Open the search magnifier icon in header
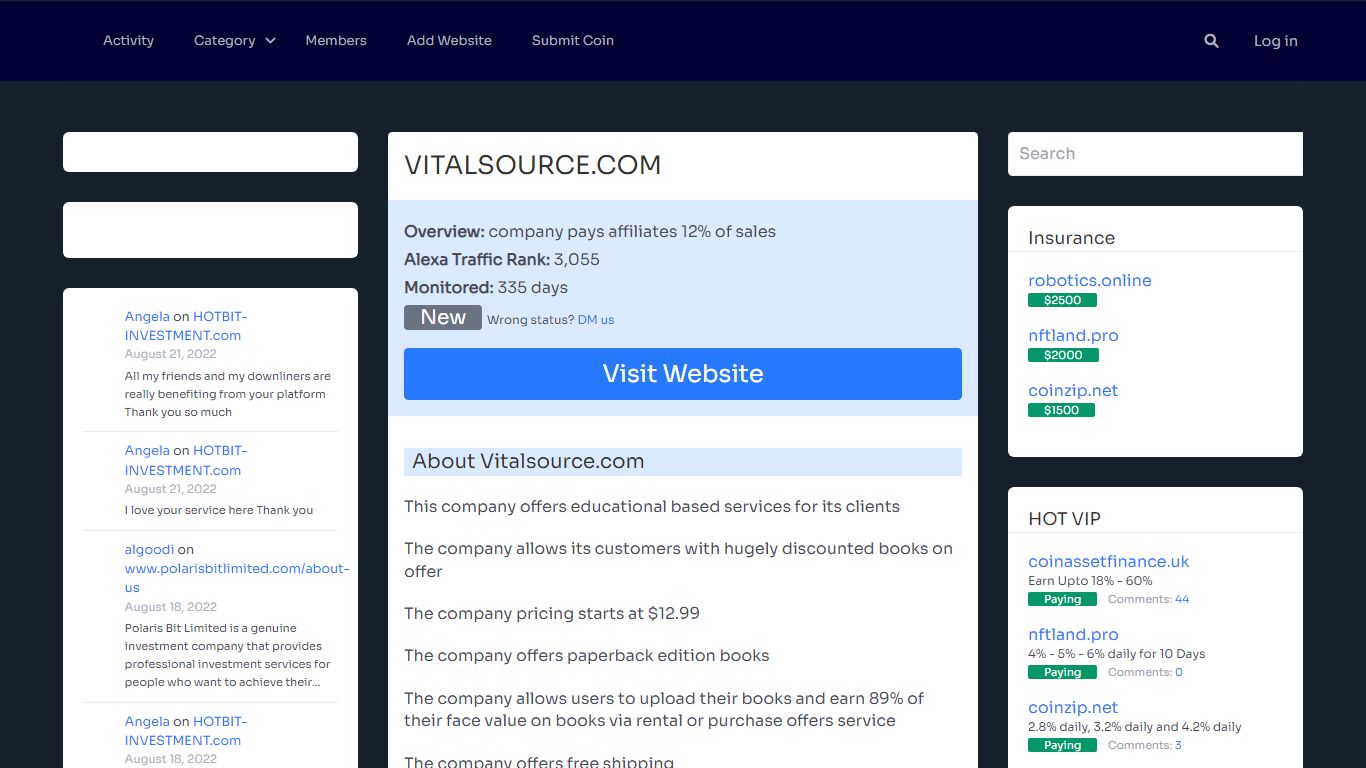This screenshot has height=768, width=1366. point(1211,41)
